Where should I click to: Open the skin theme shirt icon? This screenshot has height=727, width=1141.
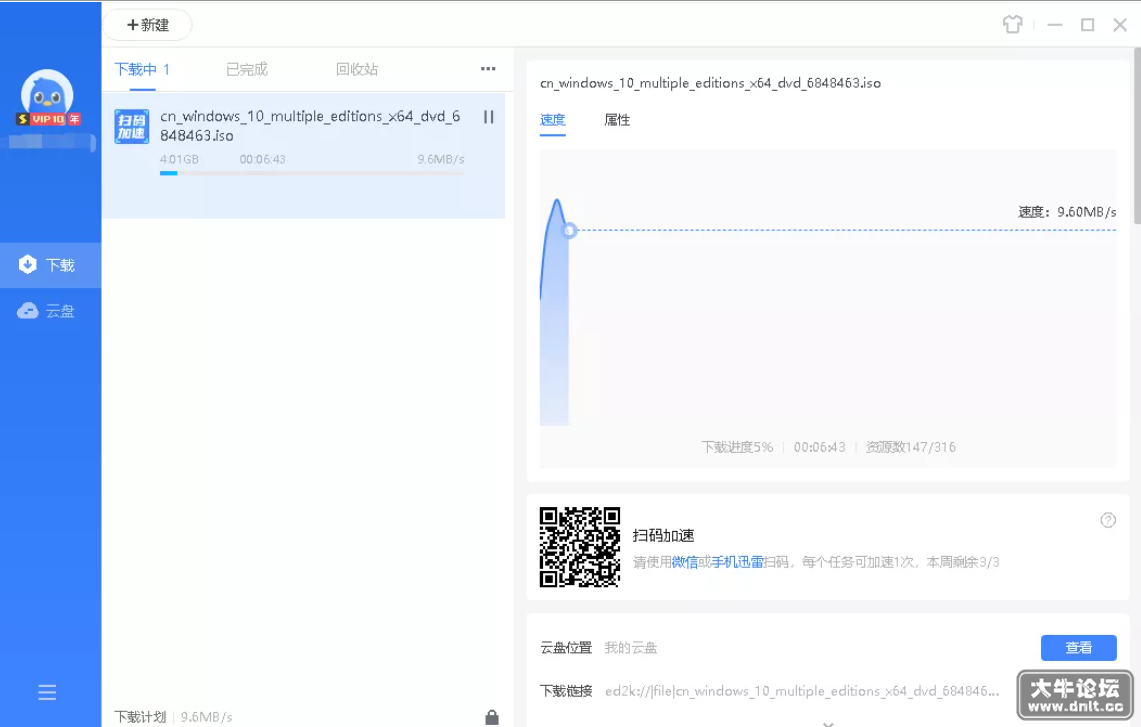(1012, 25)
